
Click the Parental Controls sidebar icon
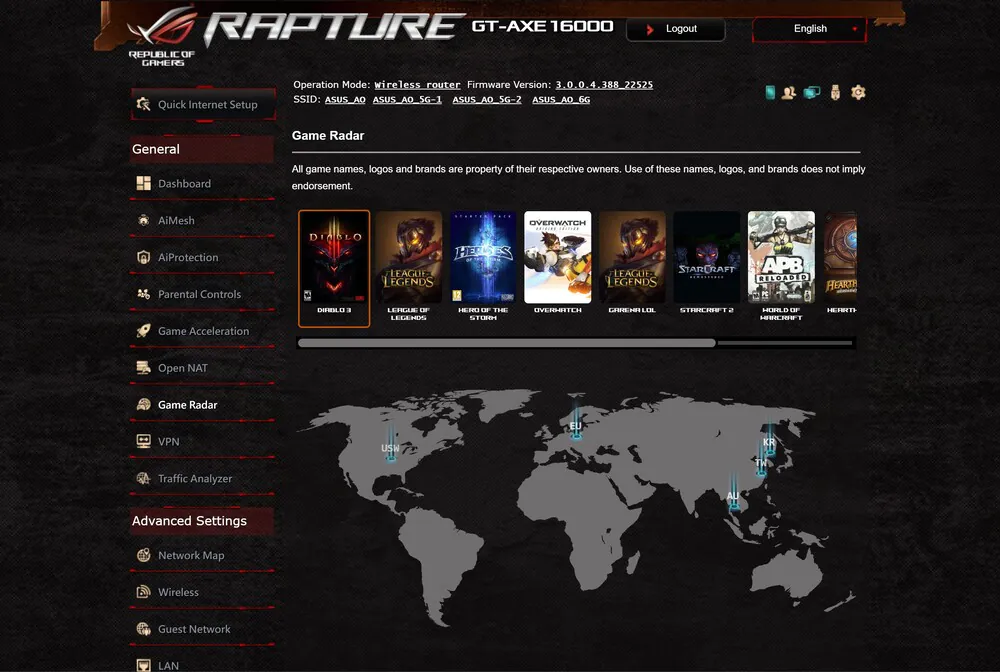[x=143, y=294]
